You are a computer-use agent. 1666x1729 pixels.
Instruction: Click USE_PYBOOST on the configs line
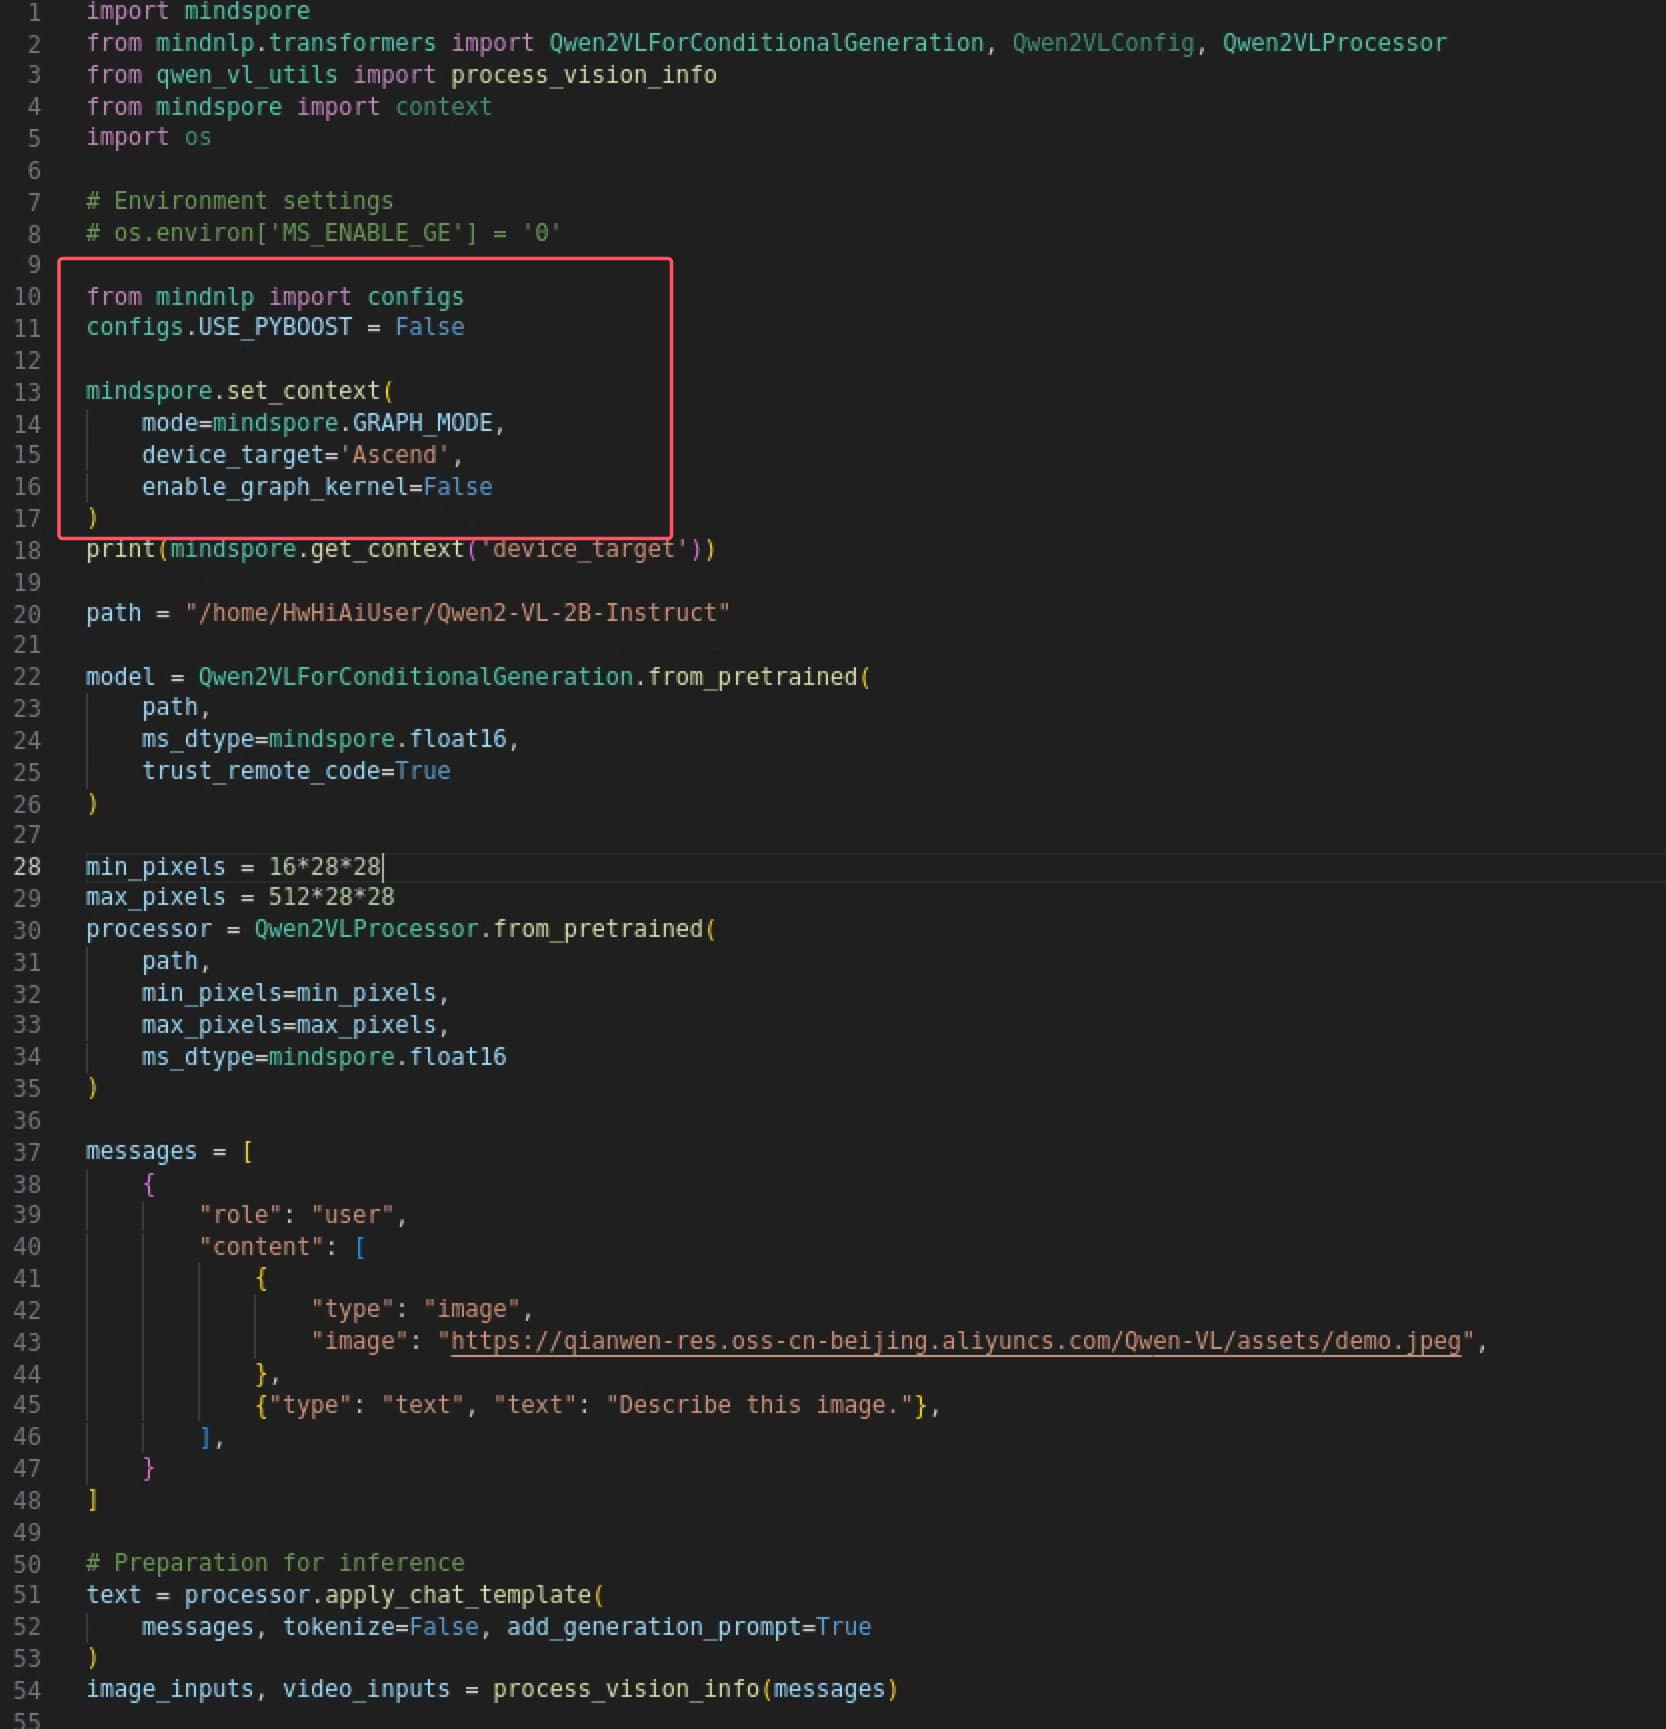275,327
